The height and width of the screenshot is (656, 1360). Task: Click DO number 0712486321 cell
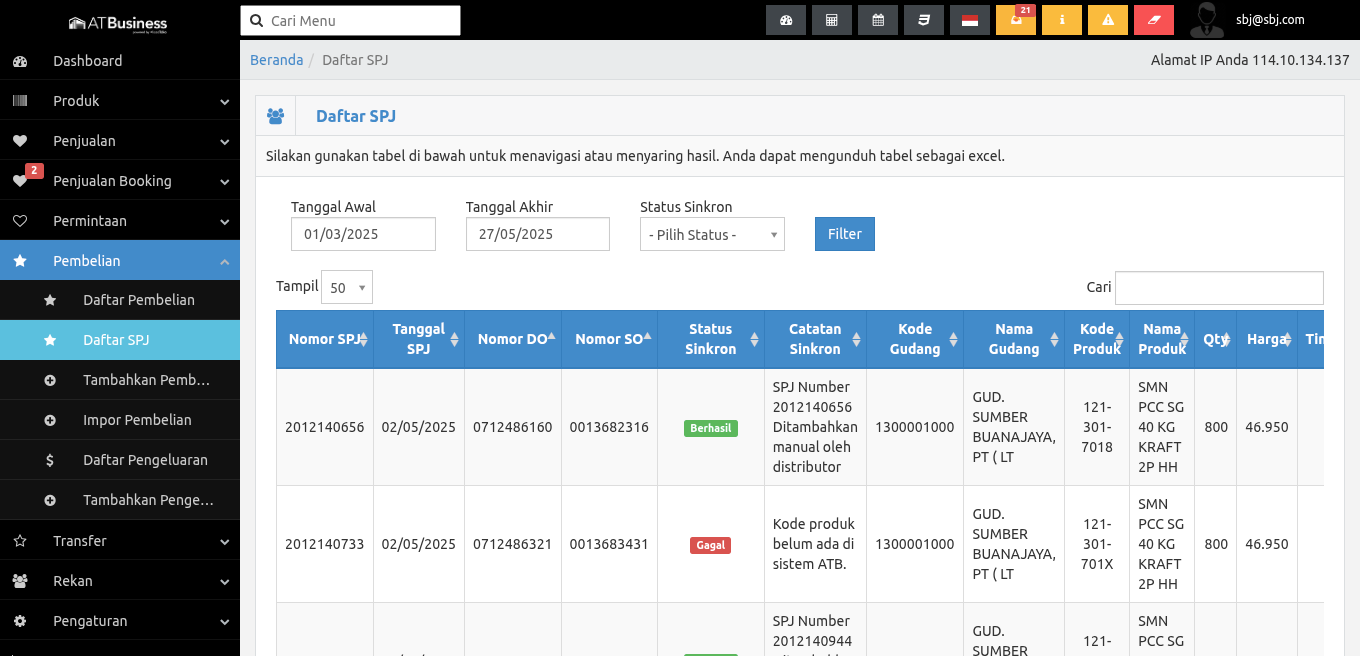(x=513, y=544)
